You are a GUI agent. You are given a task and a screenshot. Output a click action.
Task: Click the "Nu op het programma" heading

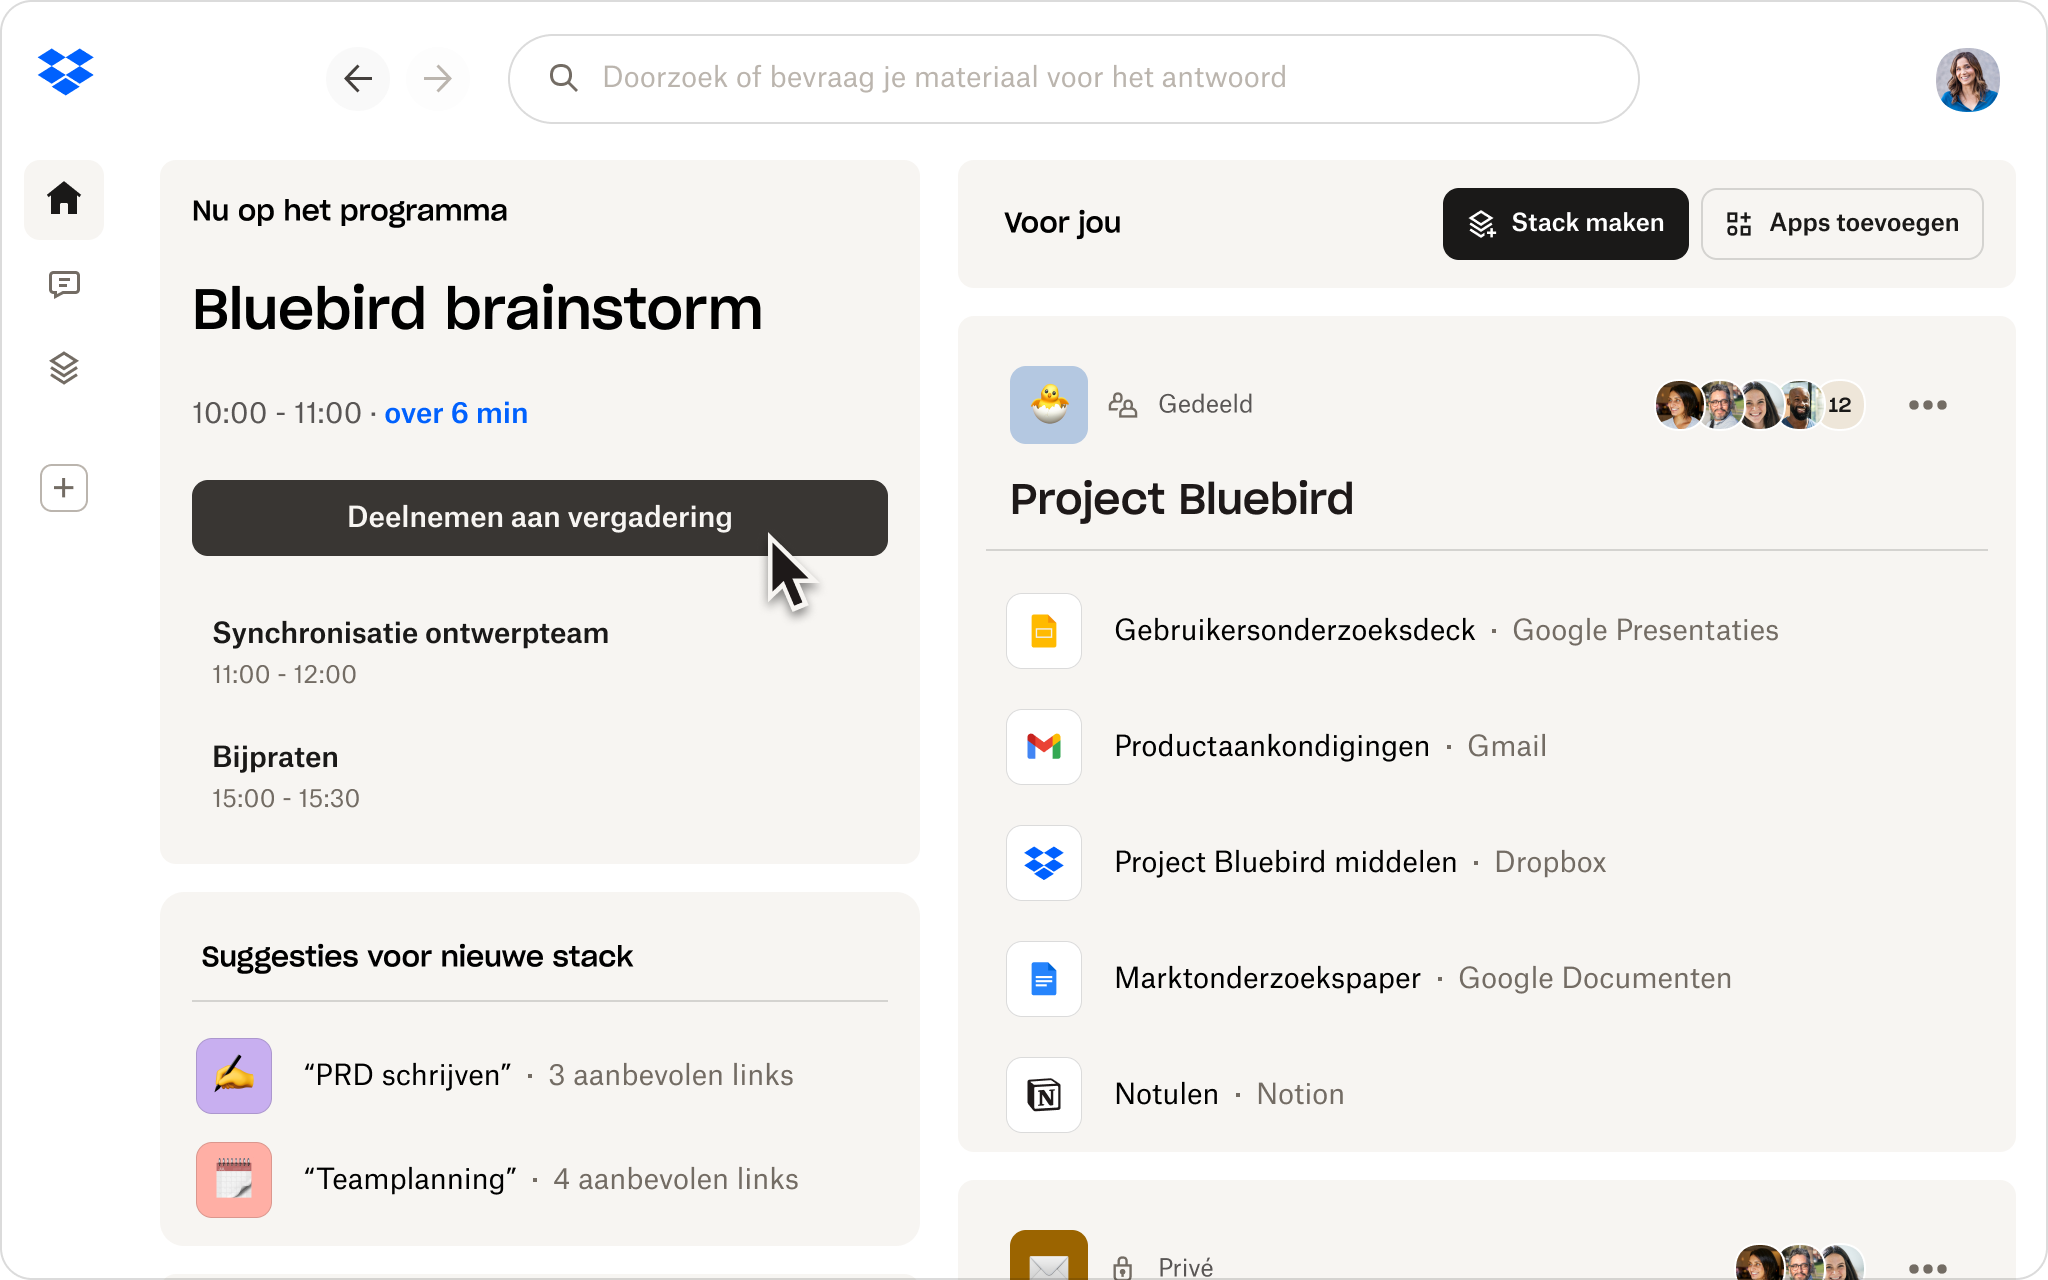point(350,211)
